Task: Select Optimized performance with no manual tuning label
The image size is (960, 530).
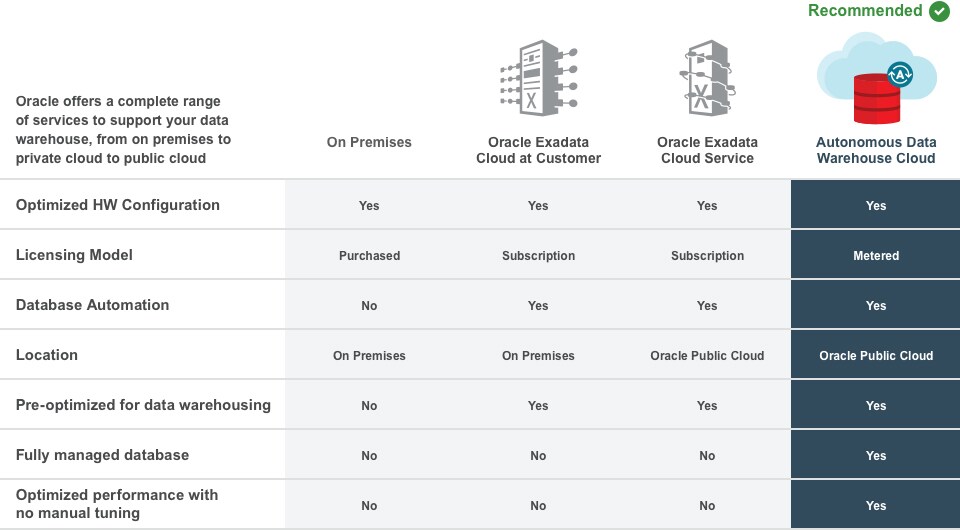Action: 116,504
